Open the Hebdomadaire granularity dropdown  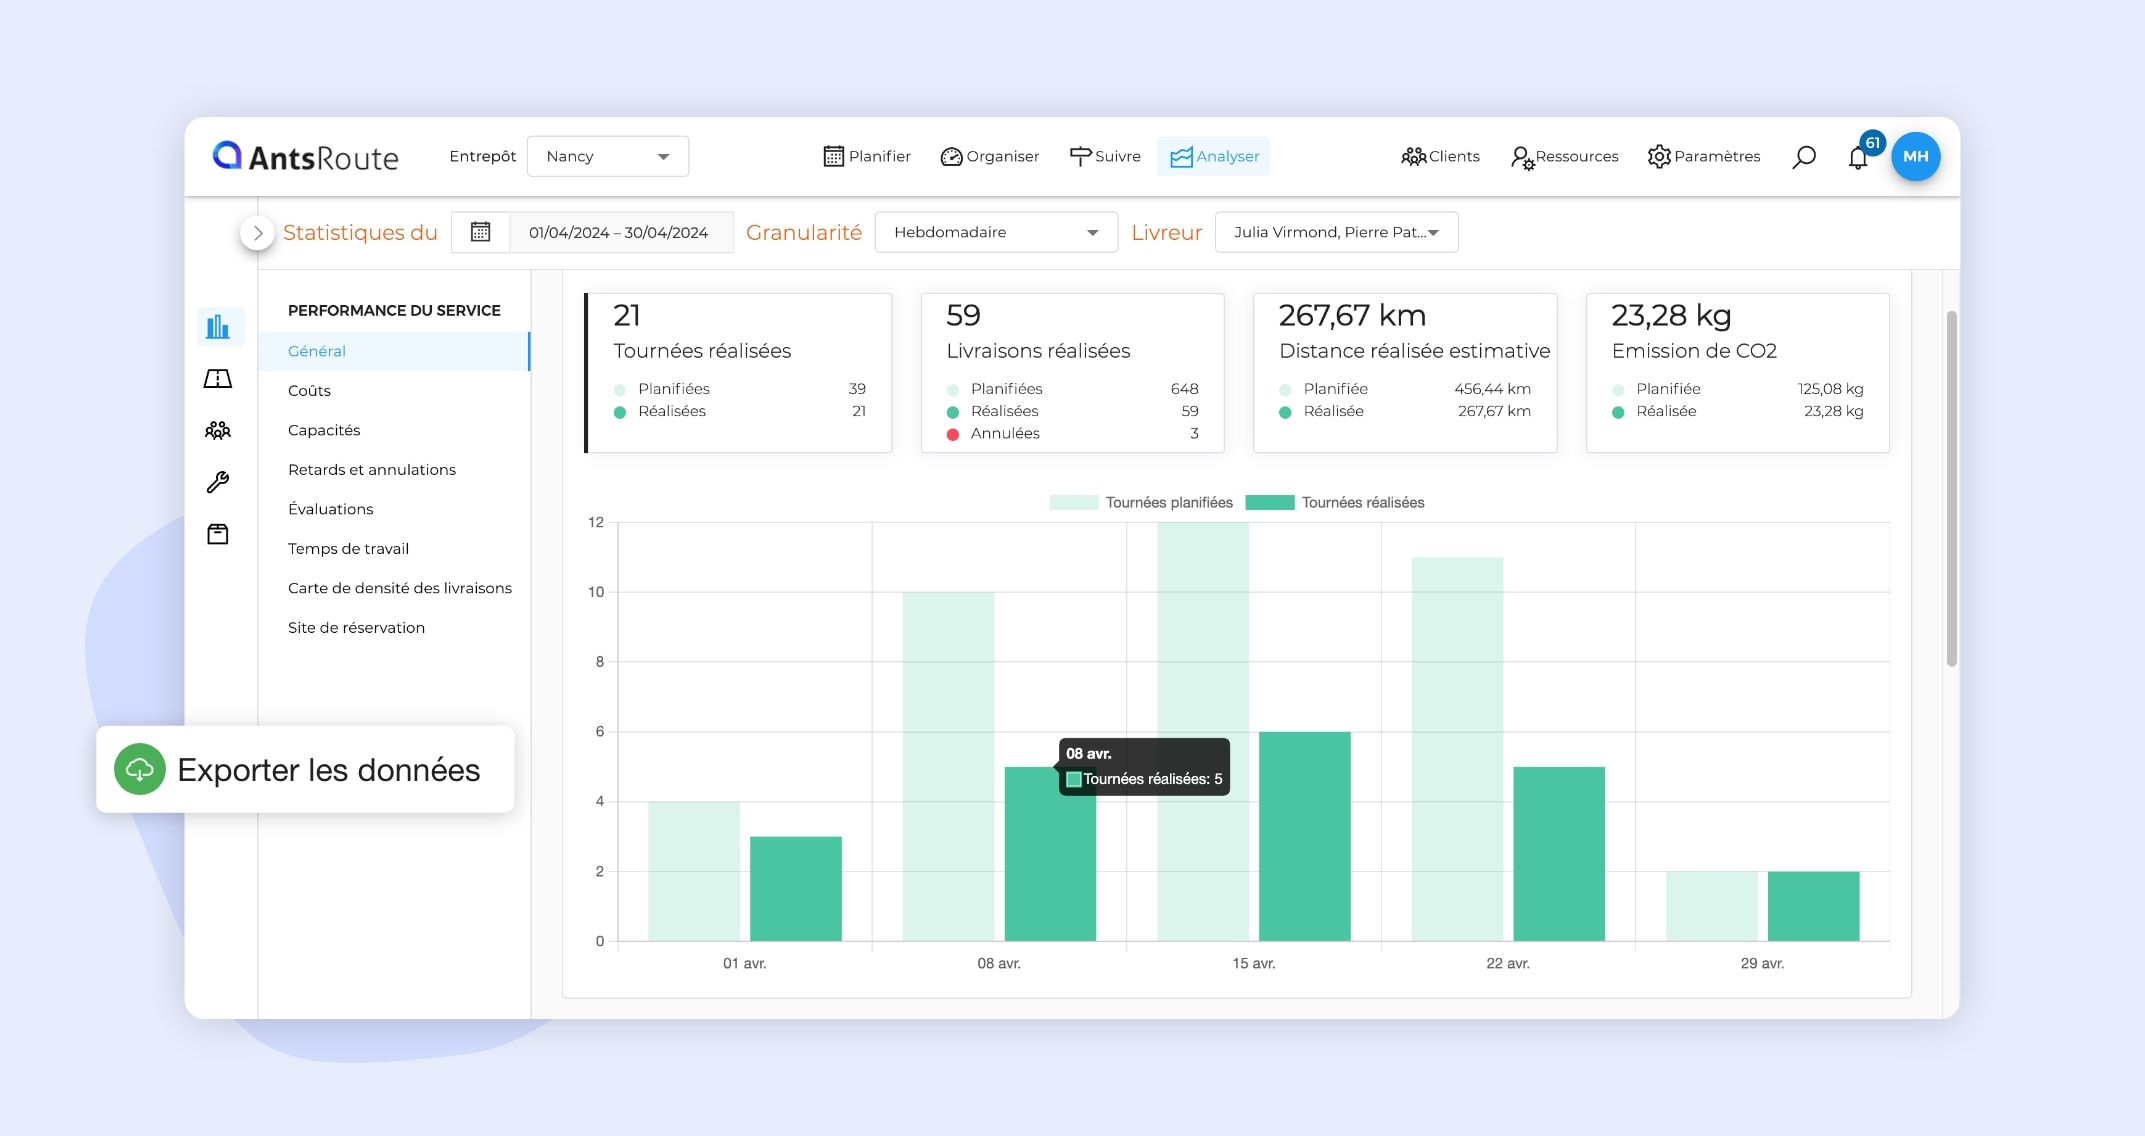click(x=995, y=232)
